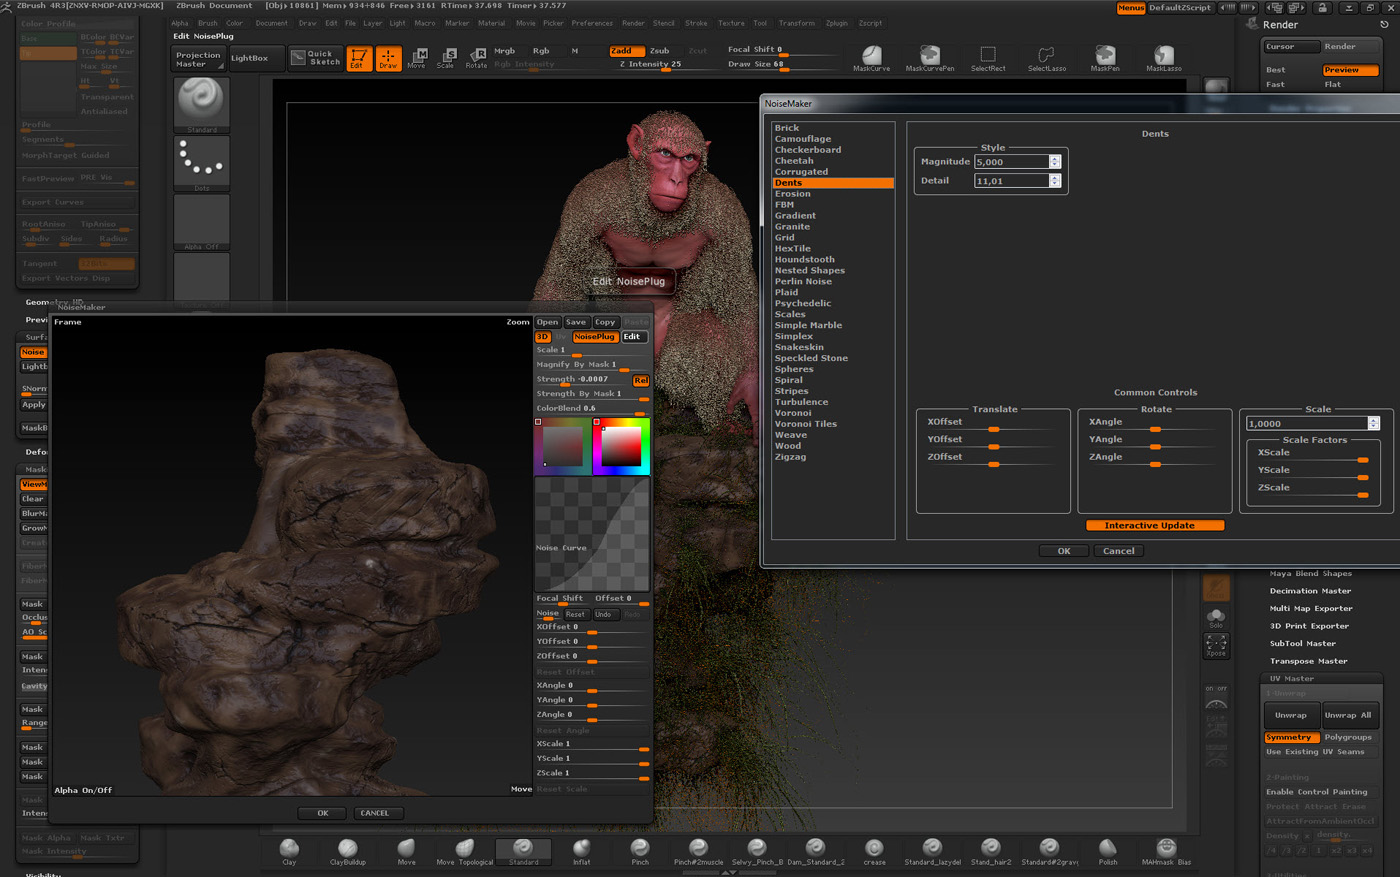Select the Standard_lazydel brush
Screen dimensions: 1400x877
pyautogui.click(x=932, y=851)
